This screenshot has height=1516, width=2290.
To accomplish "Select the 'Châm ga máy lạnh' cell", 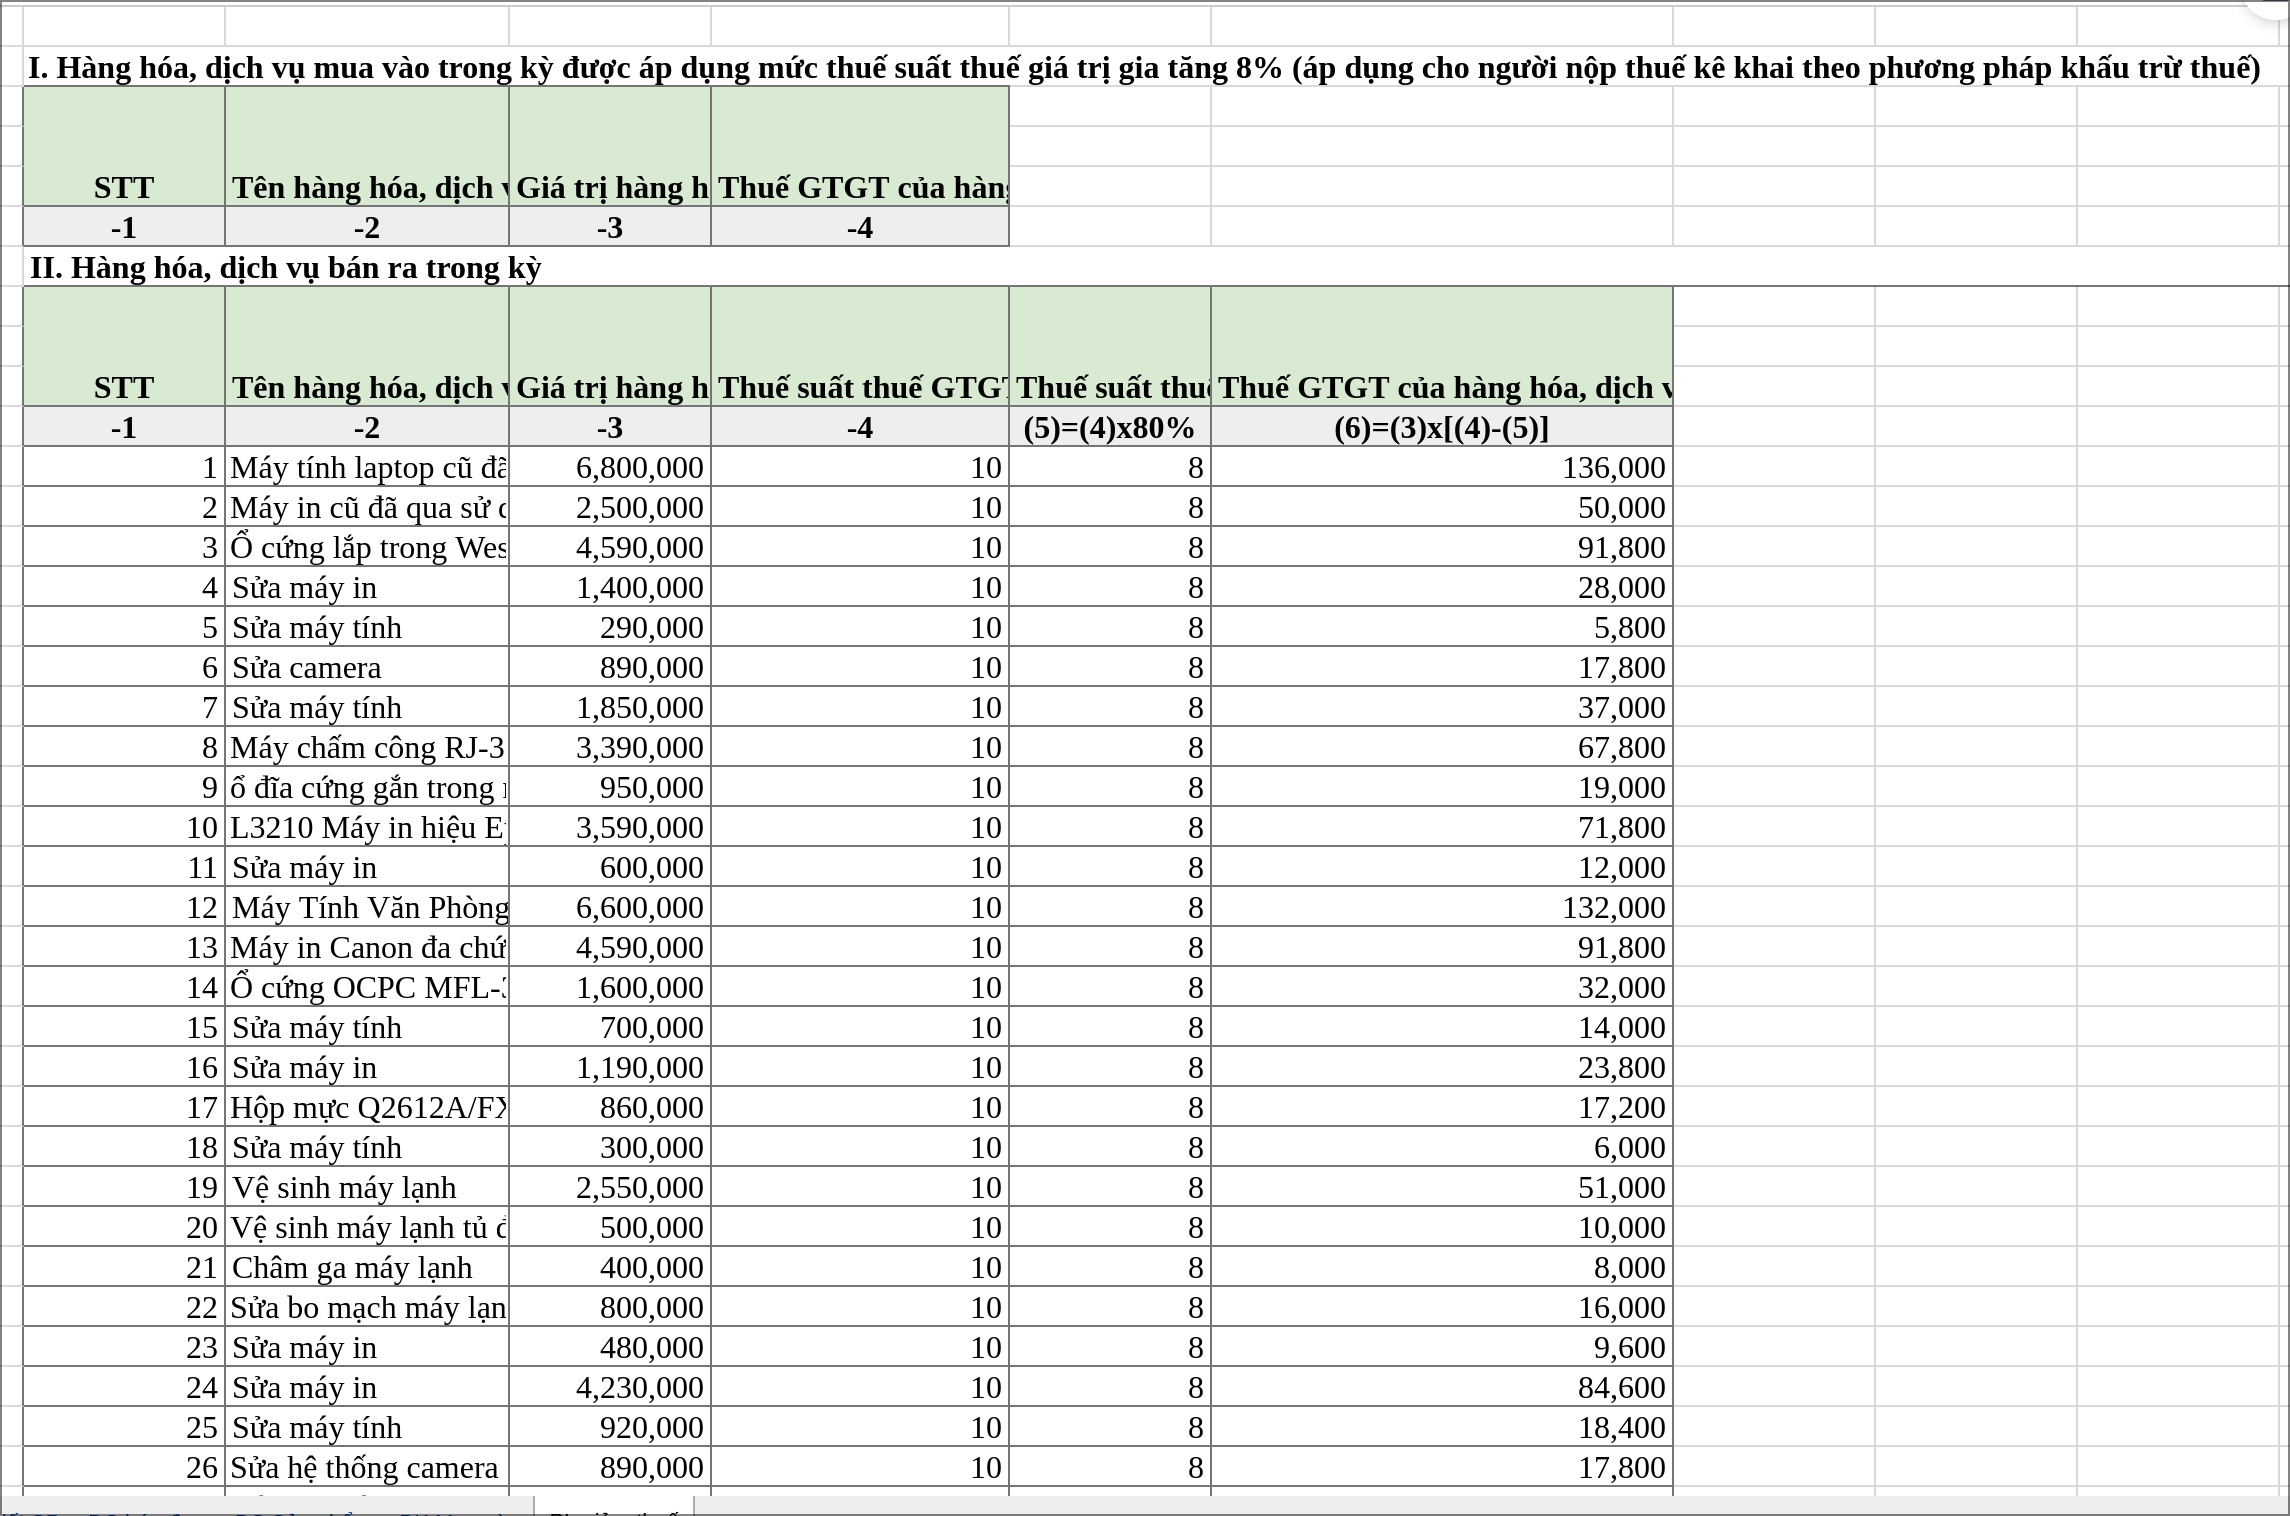I will click(367, 1268).
